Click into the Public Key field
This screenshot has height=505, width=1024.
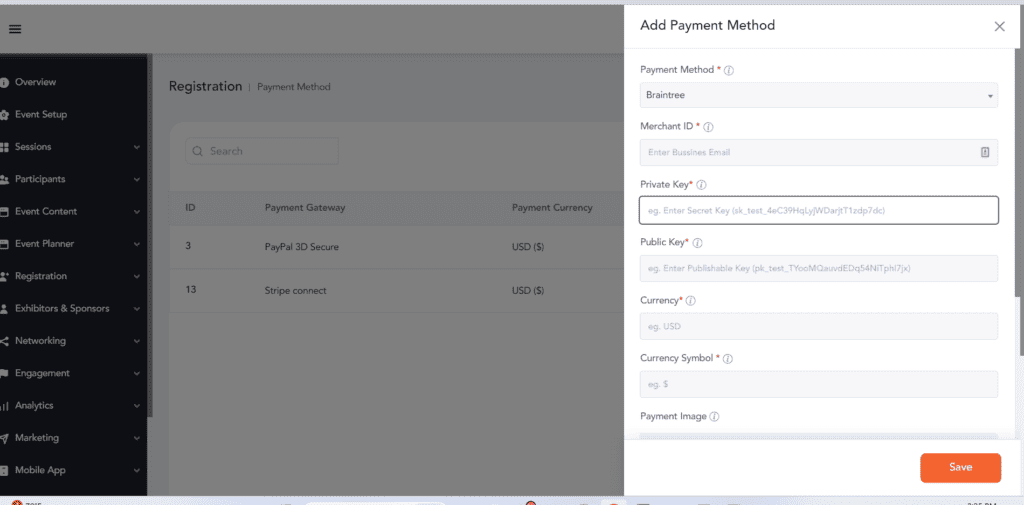pos(818,269)
